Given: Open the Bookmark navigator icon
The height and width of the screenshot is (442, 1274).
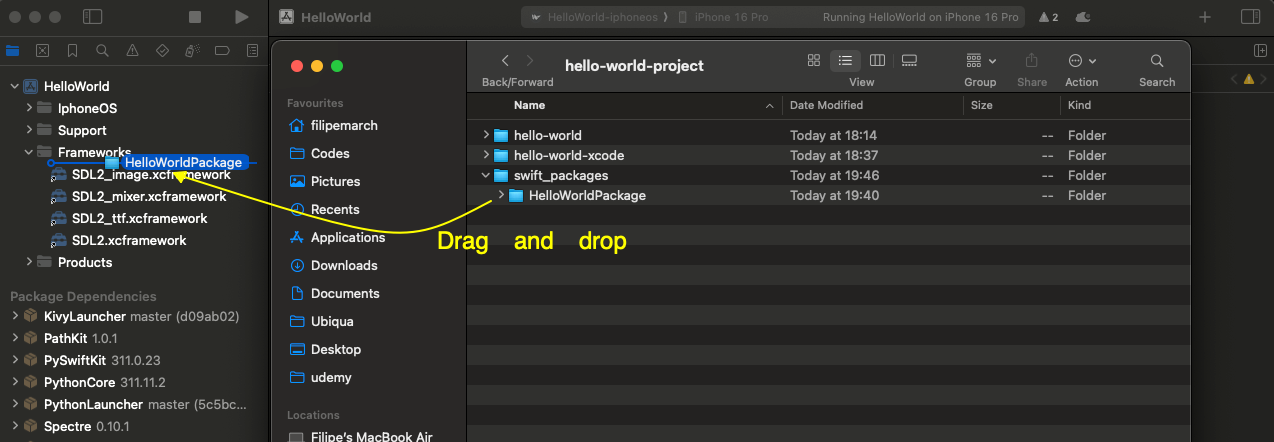Looking at the screenshot, I should (72, 50).
